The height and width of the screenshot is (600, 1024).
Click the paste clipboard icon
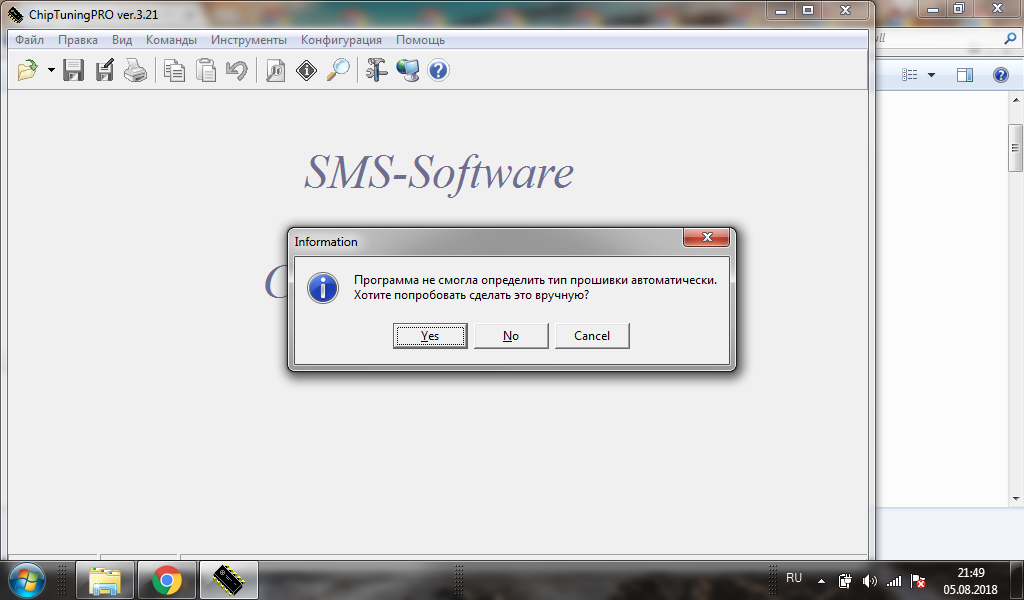coord(206,71)
